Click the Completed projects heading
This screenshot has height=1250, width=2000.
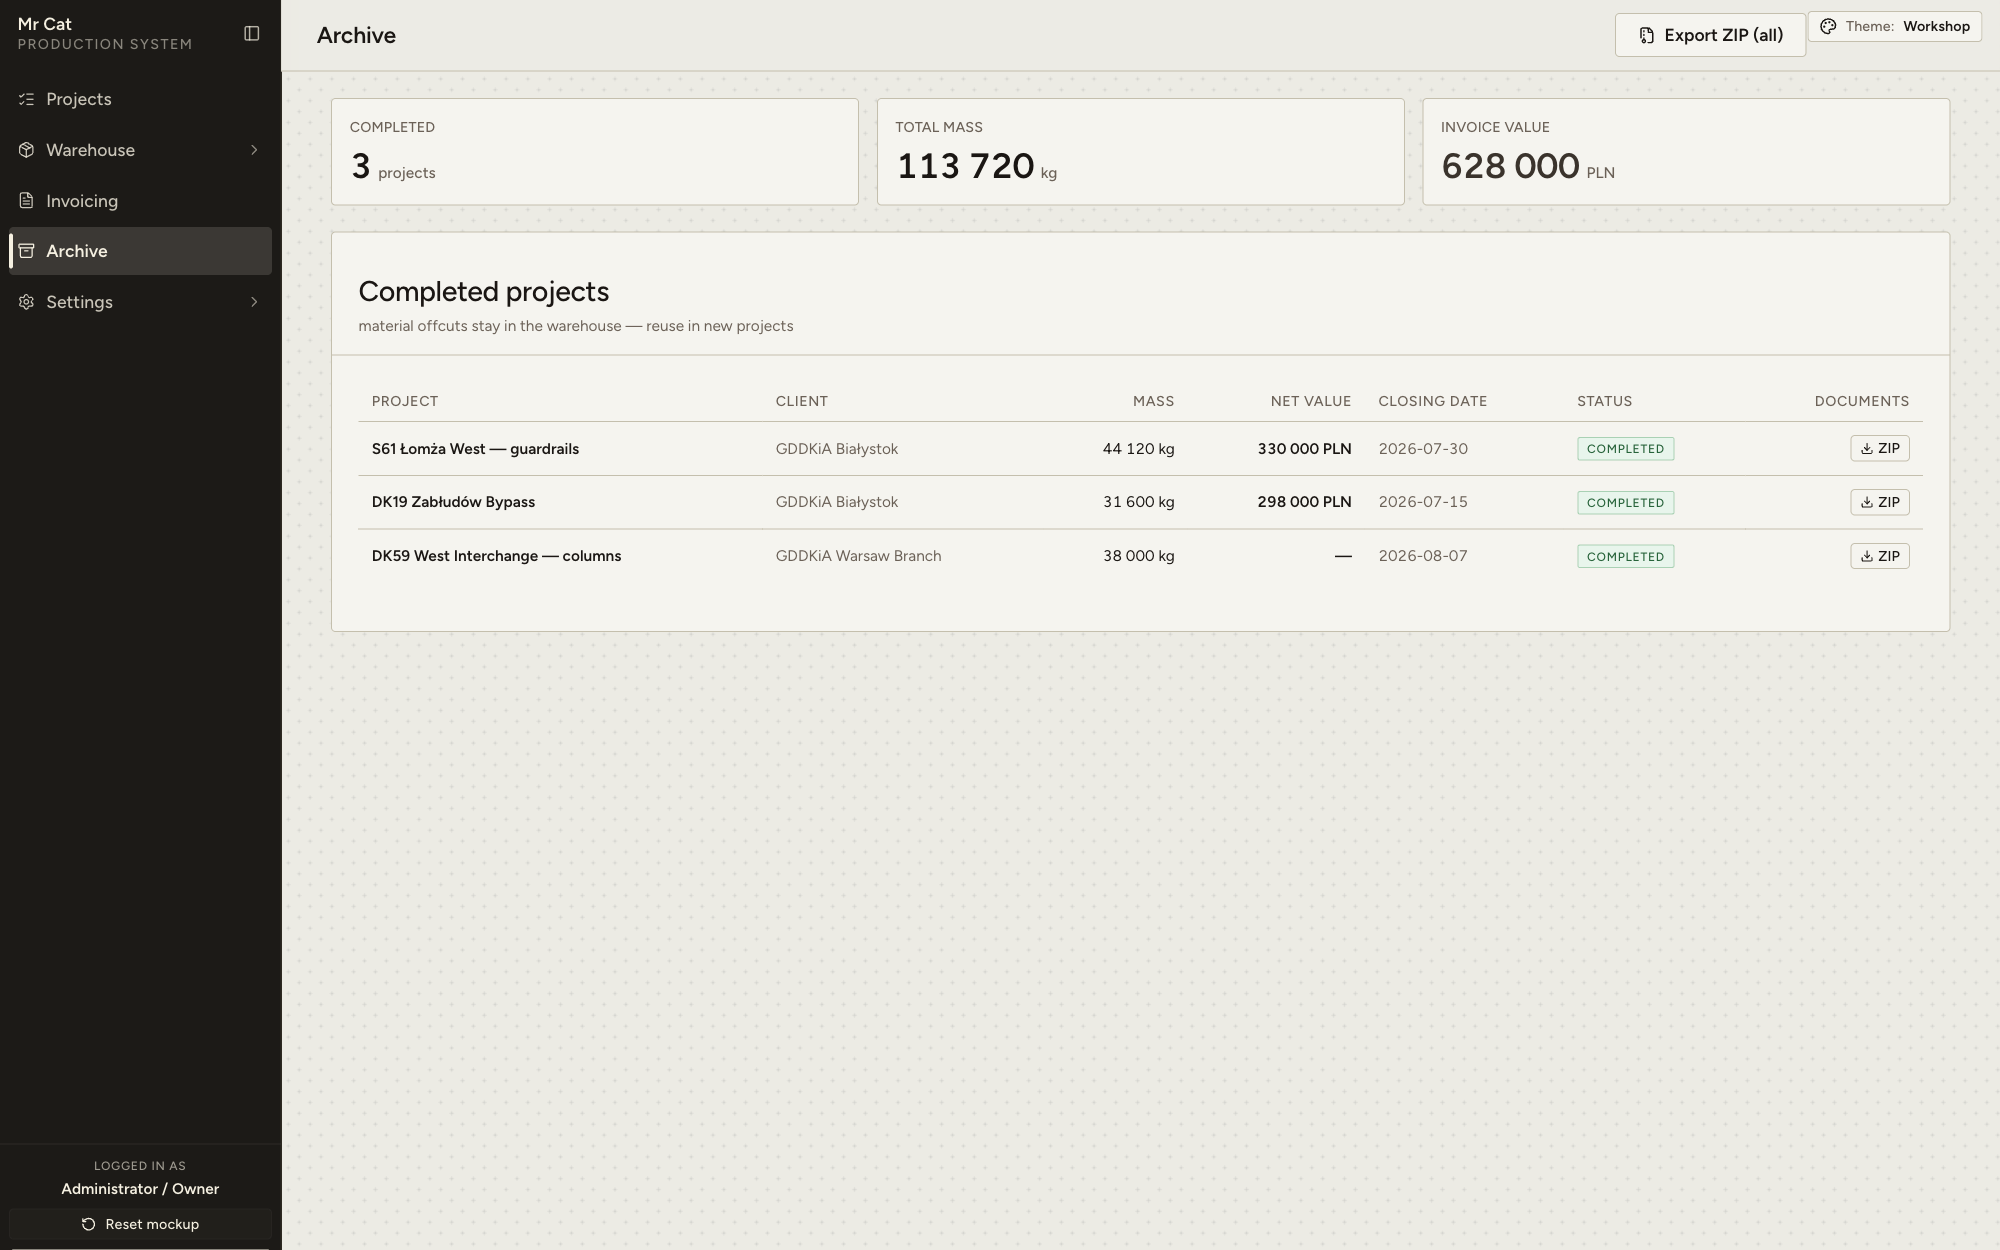pyautogui.click(x=484, y=291)
